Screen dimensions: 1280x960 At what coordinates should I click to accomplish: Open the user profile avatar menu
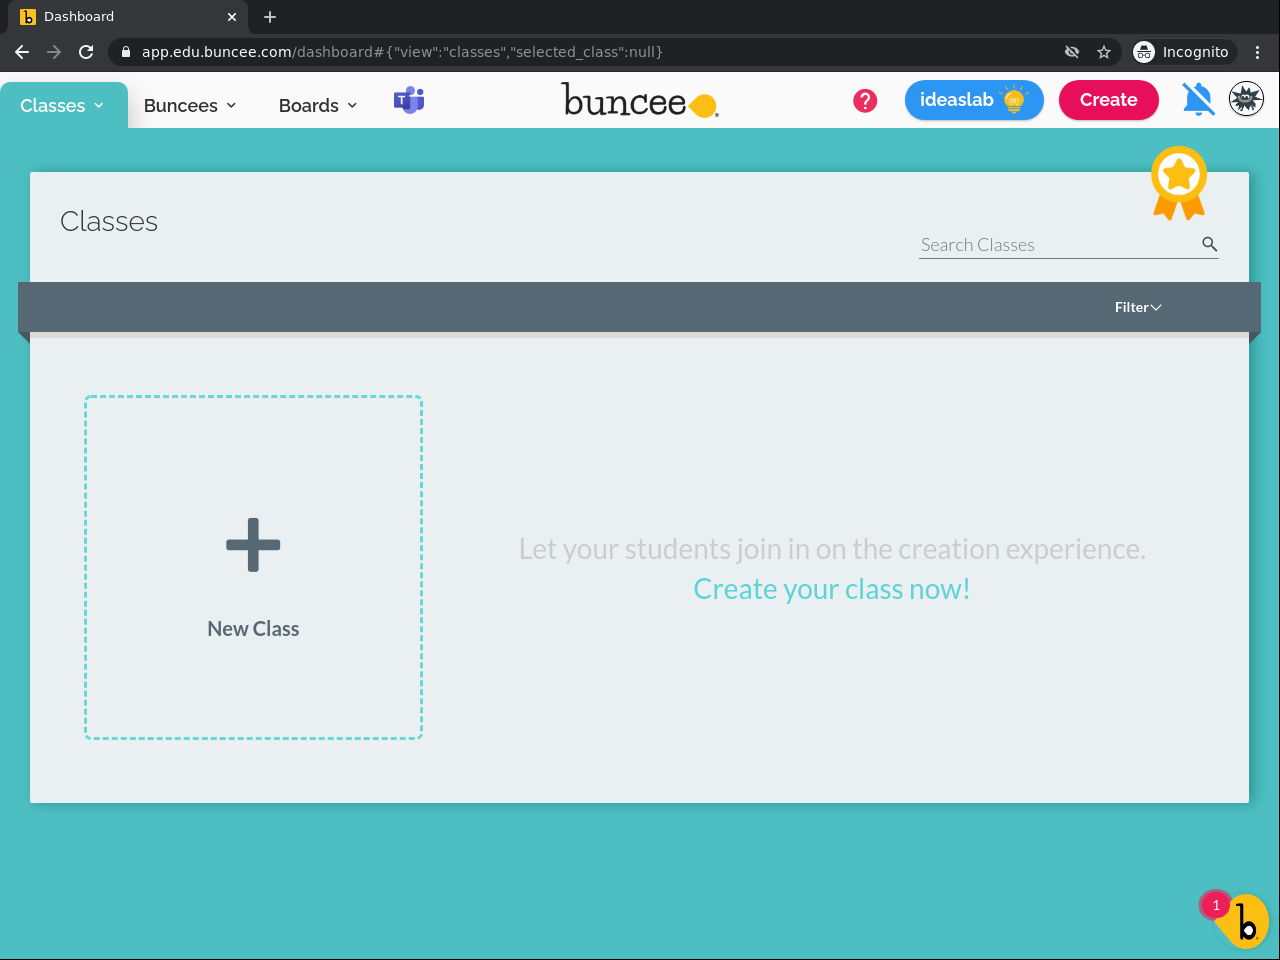coord(1246,99)
